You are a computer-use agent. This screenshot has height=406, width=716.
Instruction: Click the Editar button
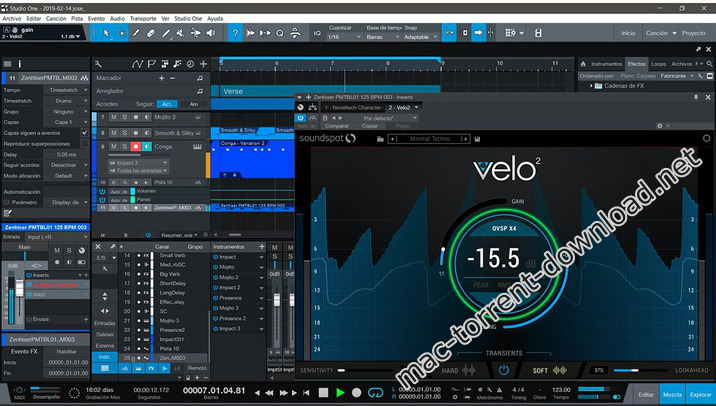pyautogui.click(x=646, y=395)
